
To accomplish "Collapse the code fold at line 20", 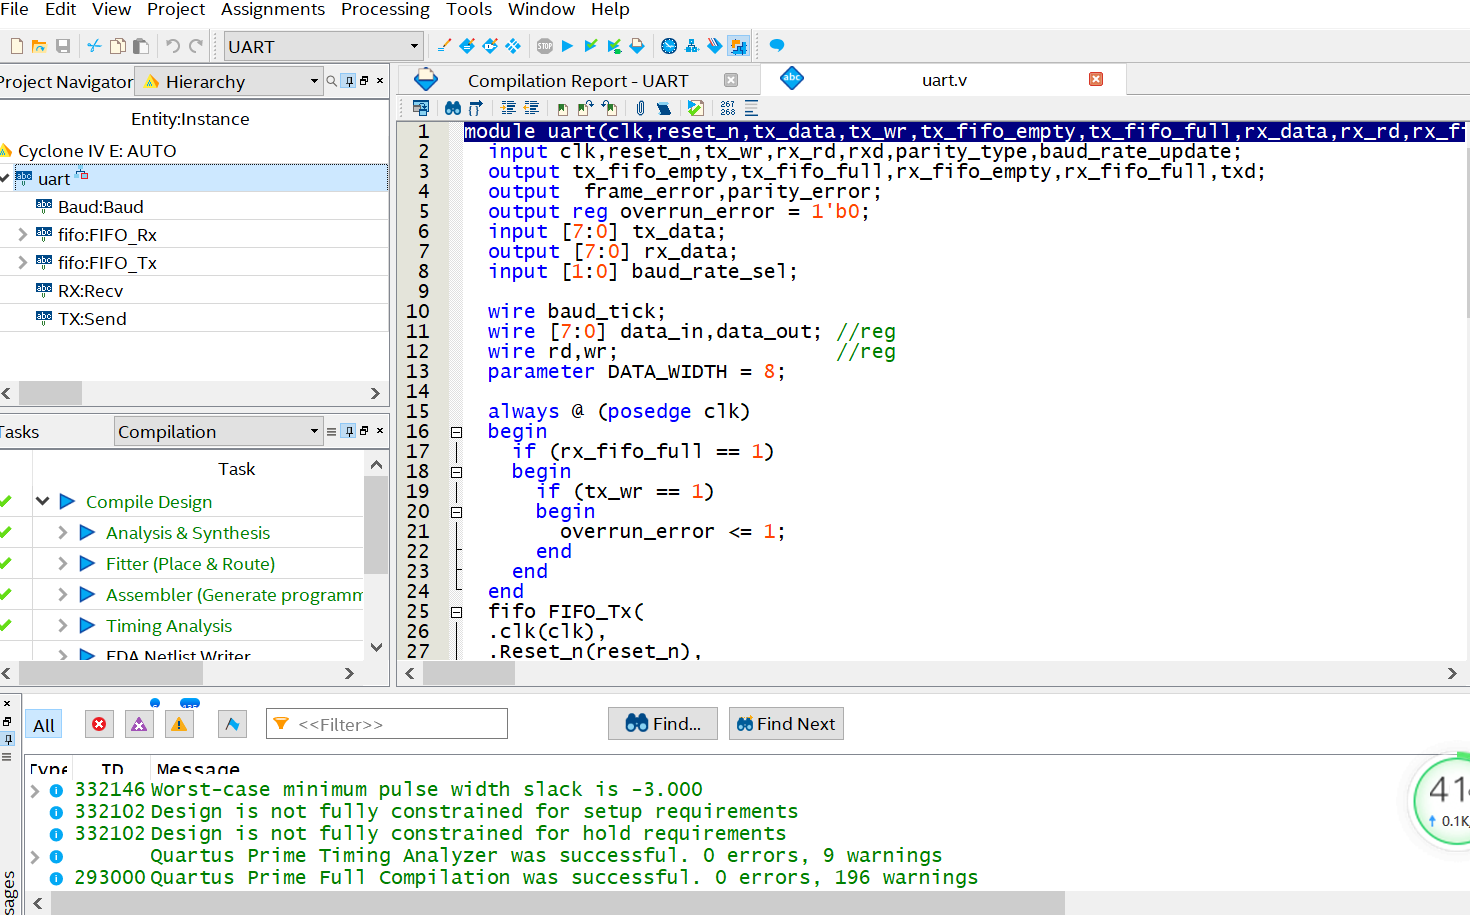I will (456, 512).
